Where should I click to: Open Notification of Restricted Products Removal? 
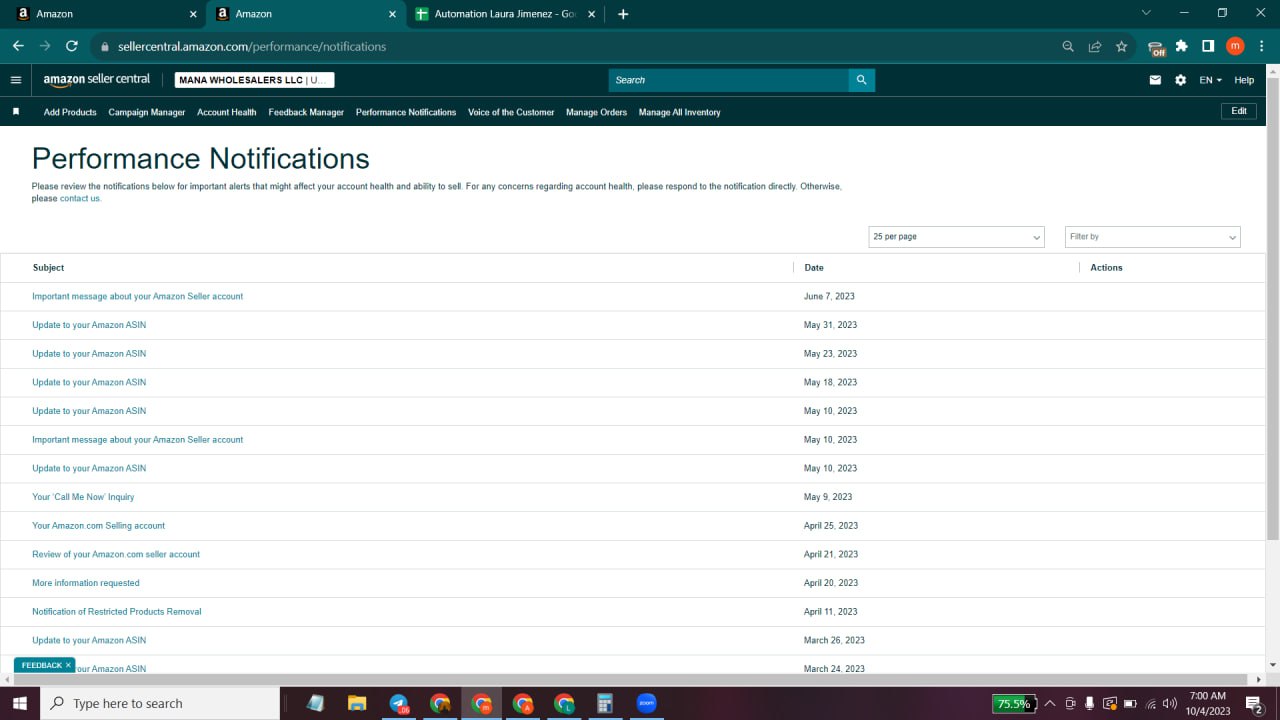(x=116, y=612)
